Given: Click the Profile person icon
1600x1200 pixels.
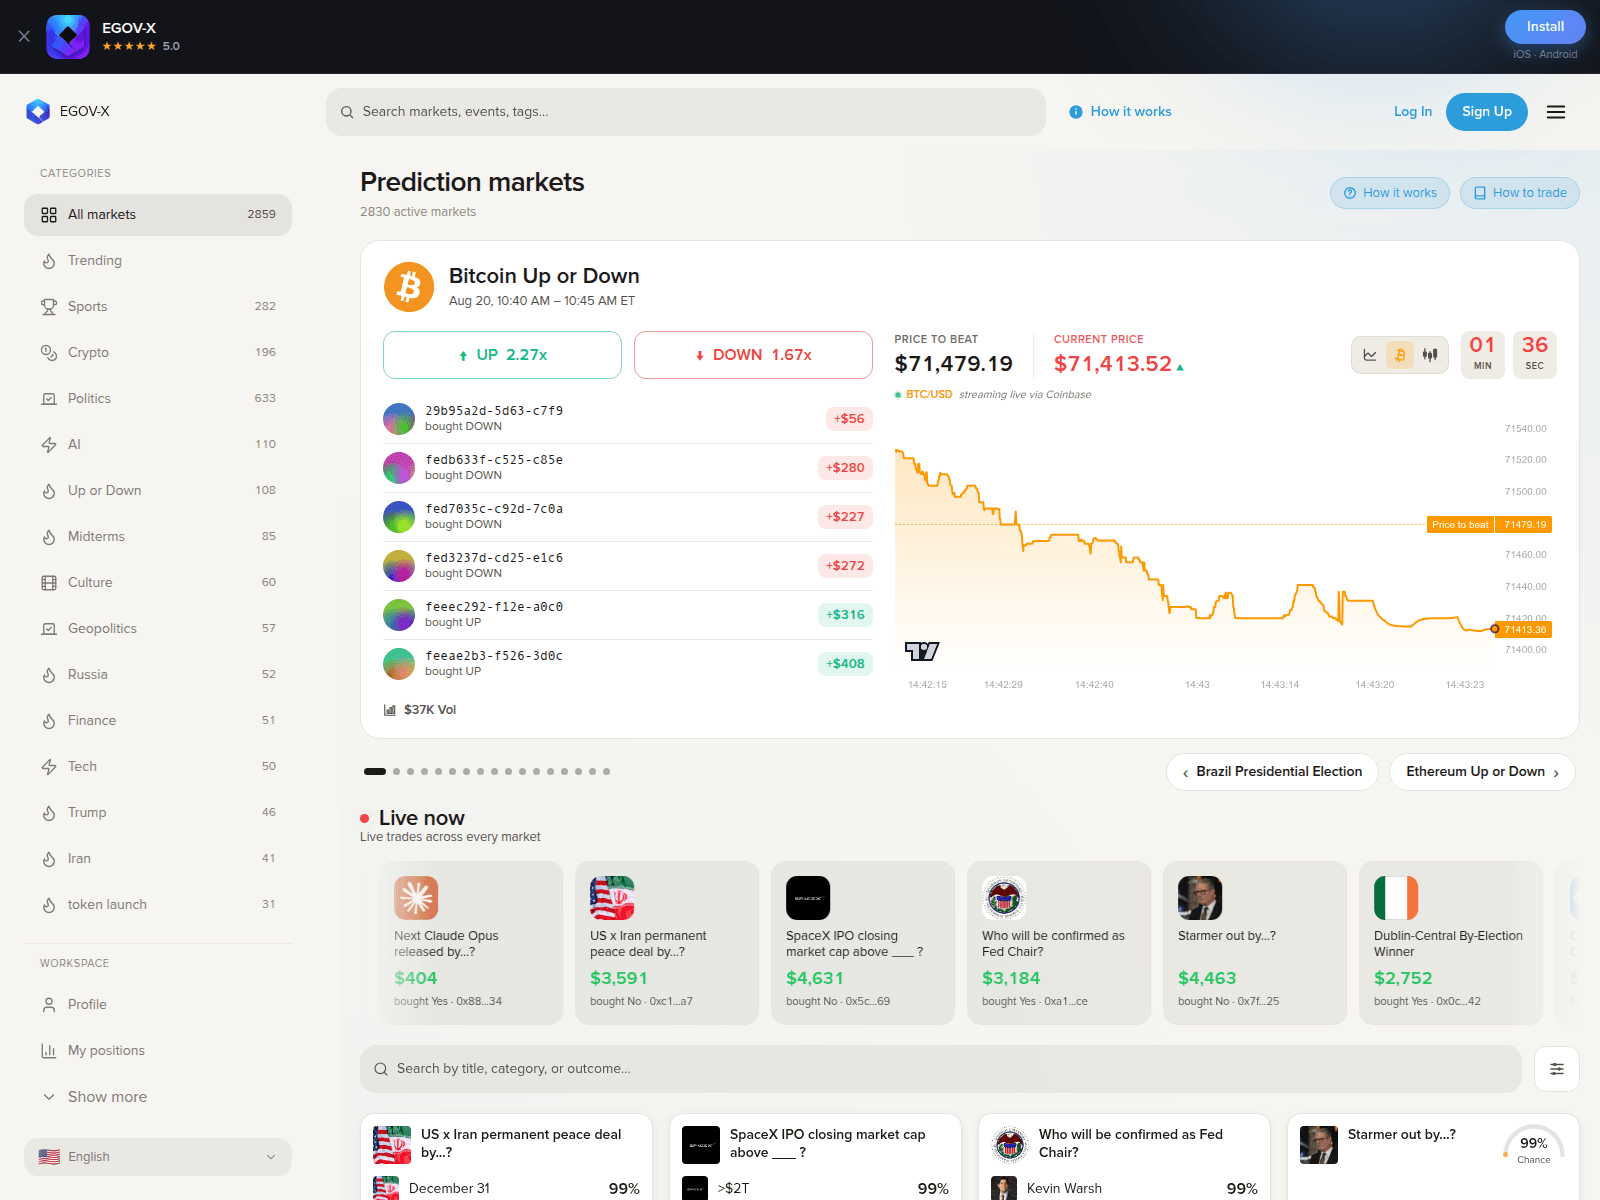Looking at the screenshot, I should click(49, 1005).
